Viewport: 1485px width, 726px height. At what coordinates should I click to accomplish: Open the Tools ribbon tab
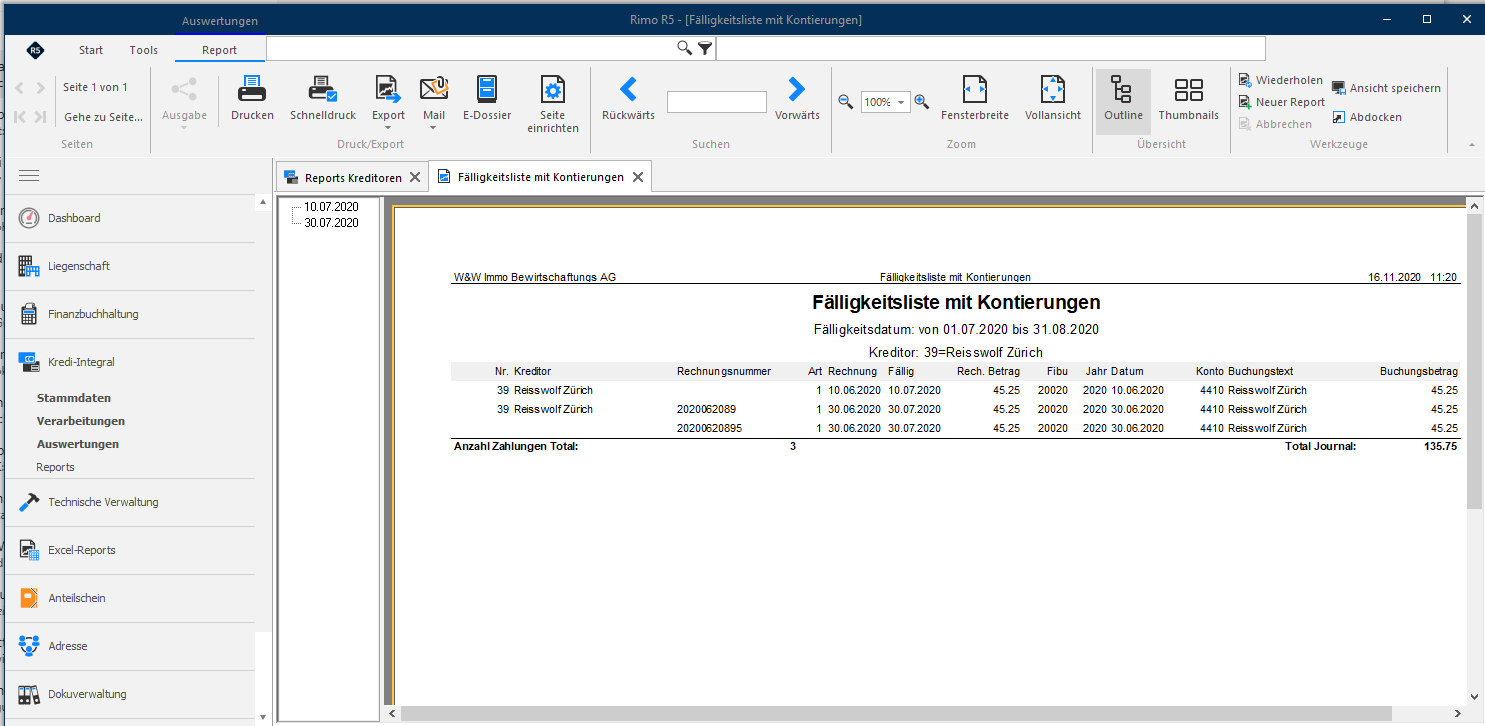pyautogui.click(x=144, y=50)
